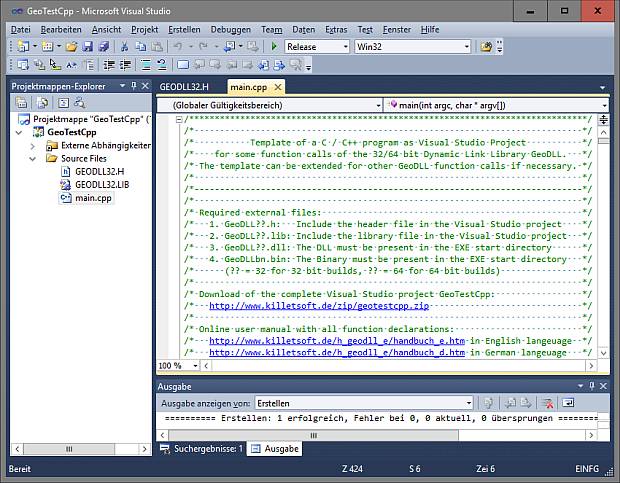Open the Debuggen menu
The height and width of the screenshot is (483, 620).
[231, 30]
